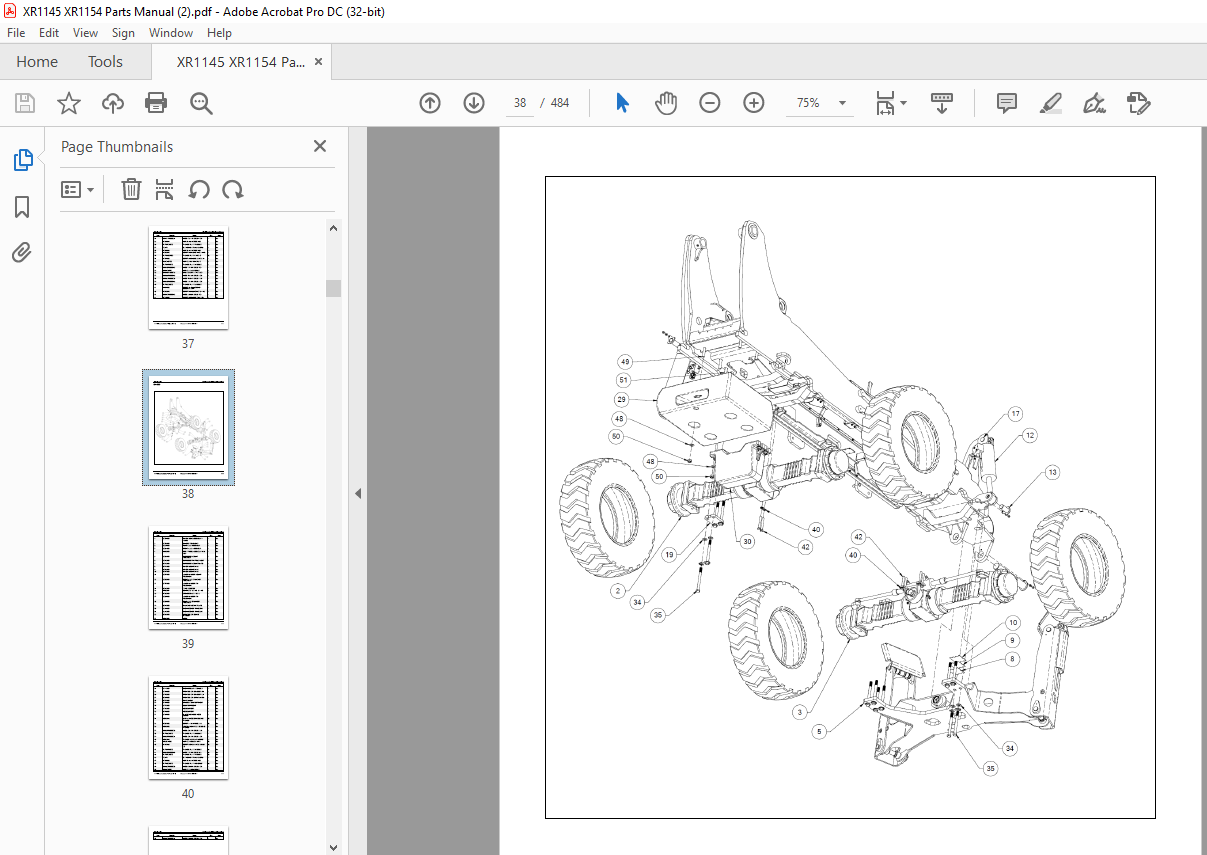This screenshot has height=855, width=1207.
Task: Open the Sign menu
Action: point(124,33)
